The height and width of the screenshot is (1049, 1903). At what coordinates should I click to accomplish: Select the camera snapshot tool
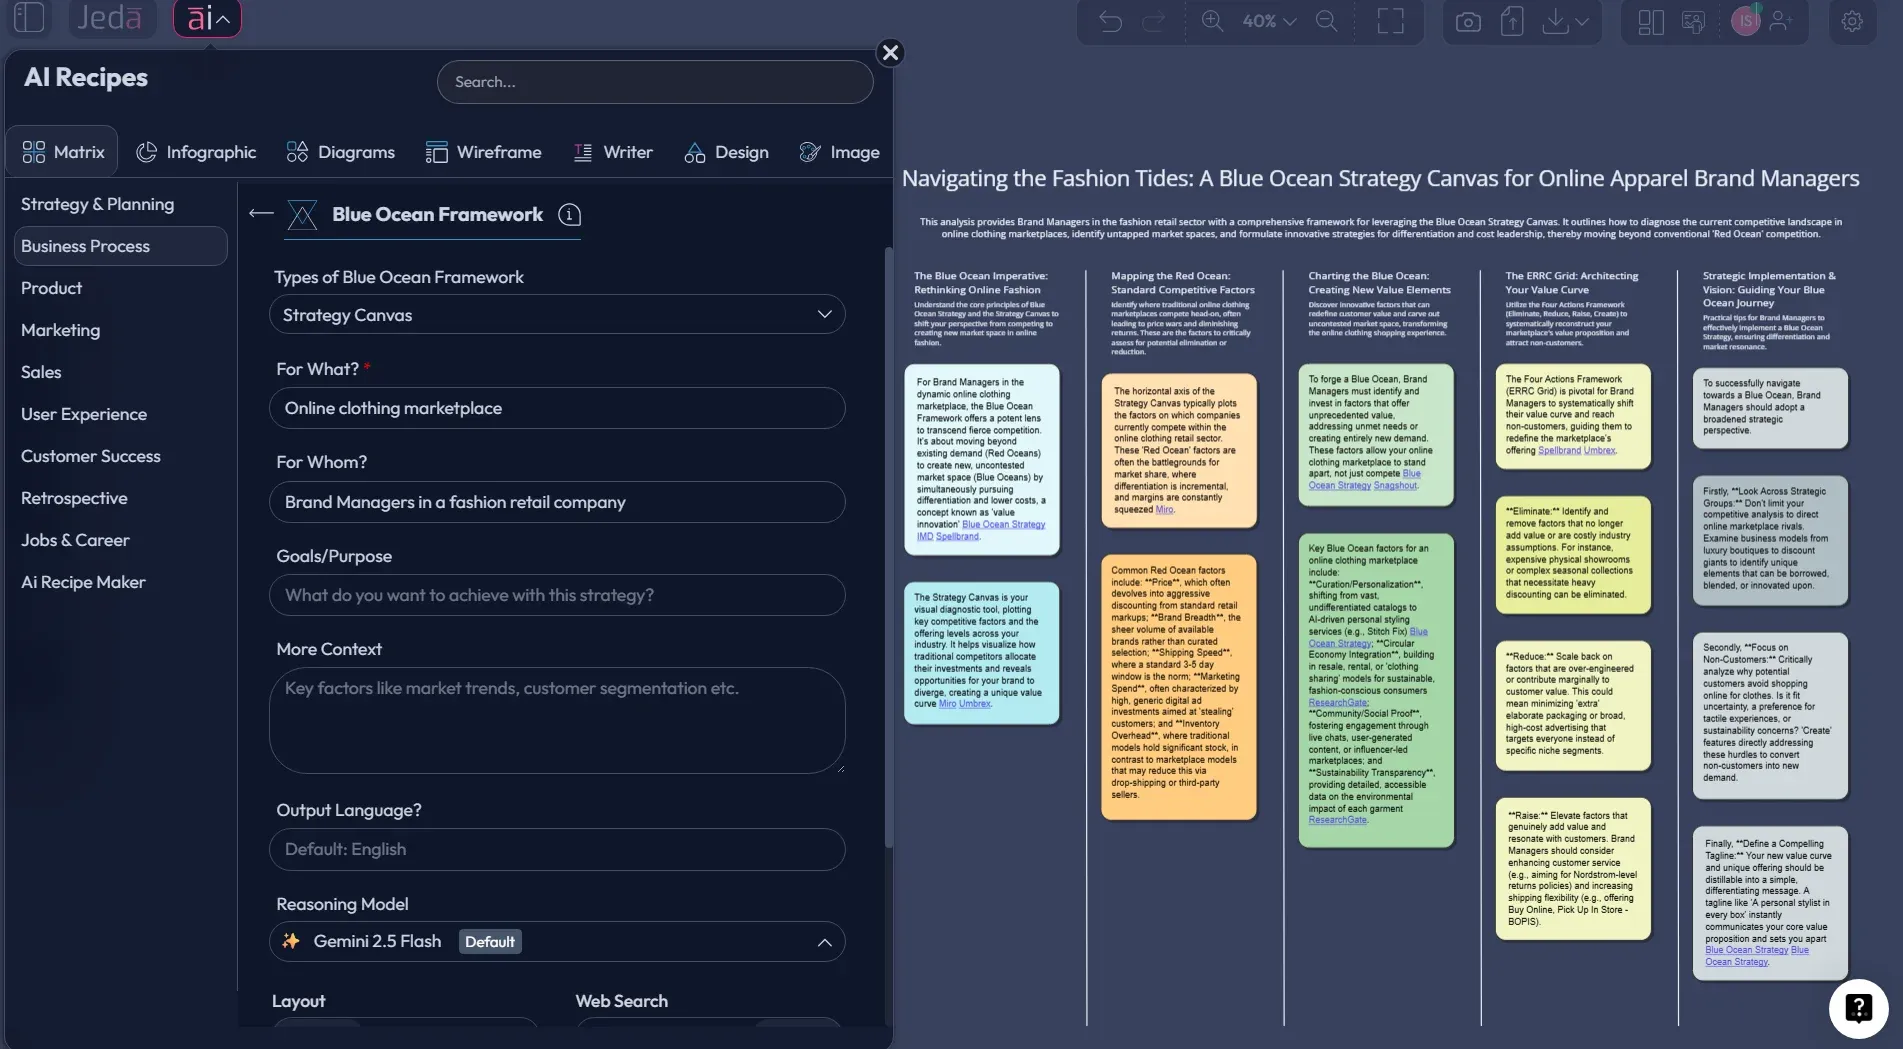click(x=1468, y=21)
